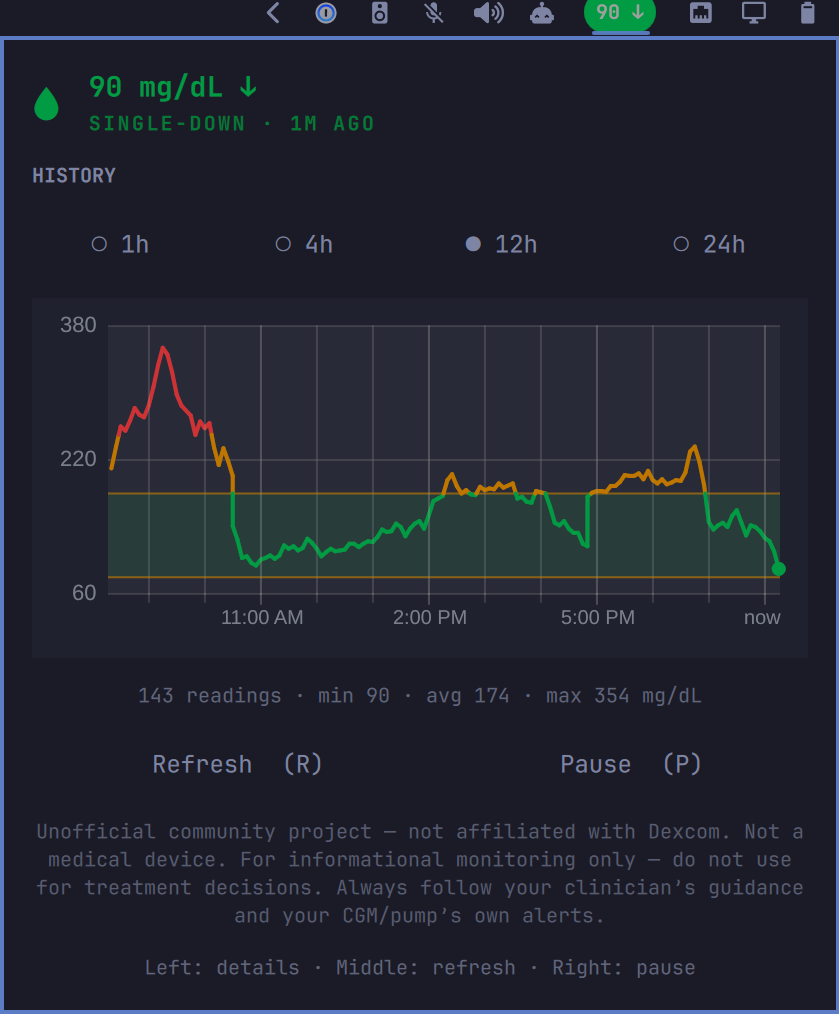Open the 1Password tray icon

(326, 13)
